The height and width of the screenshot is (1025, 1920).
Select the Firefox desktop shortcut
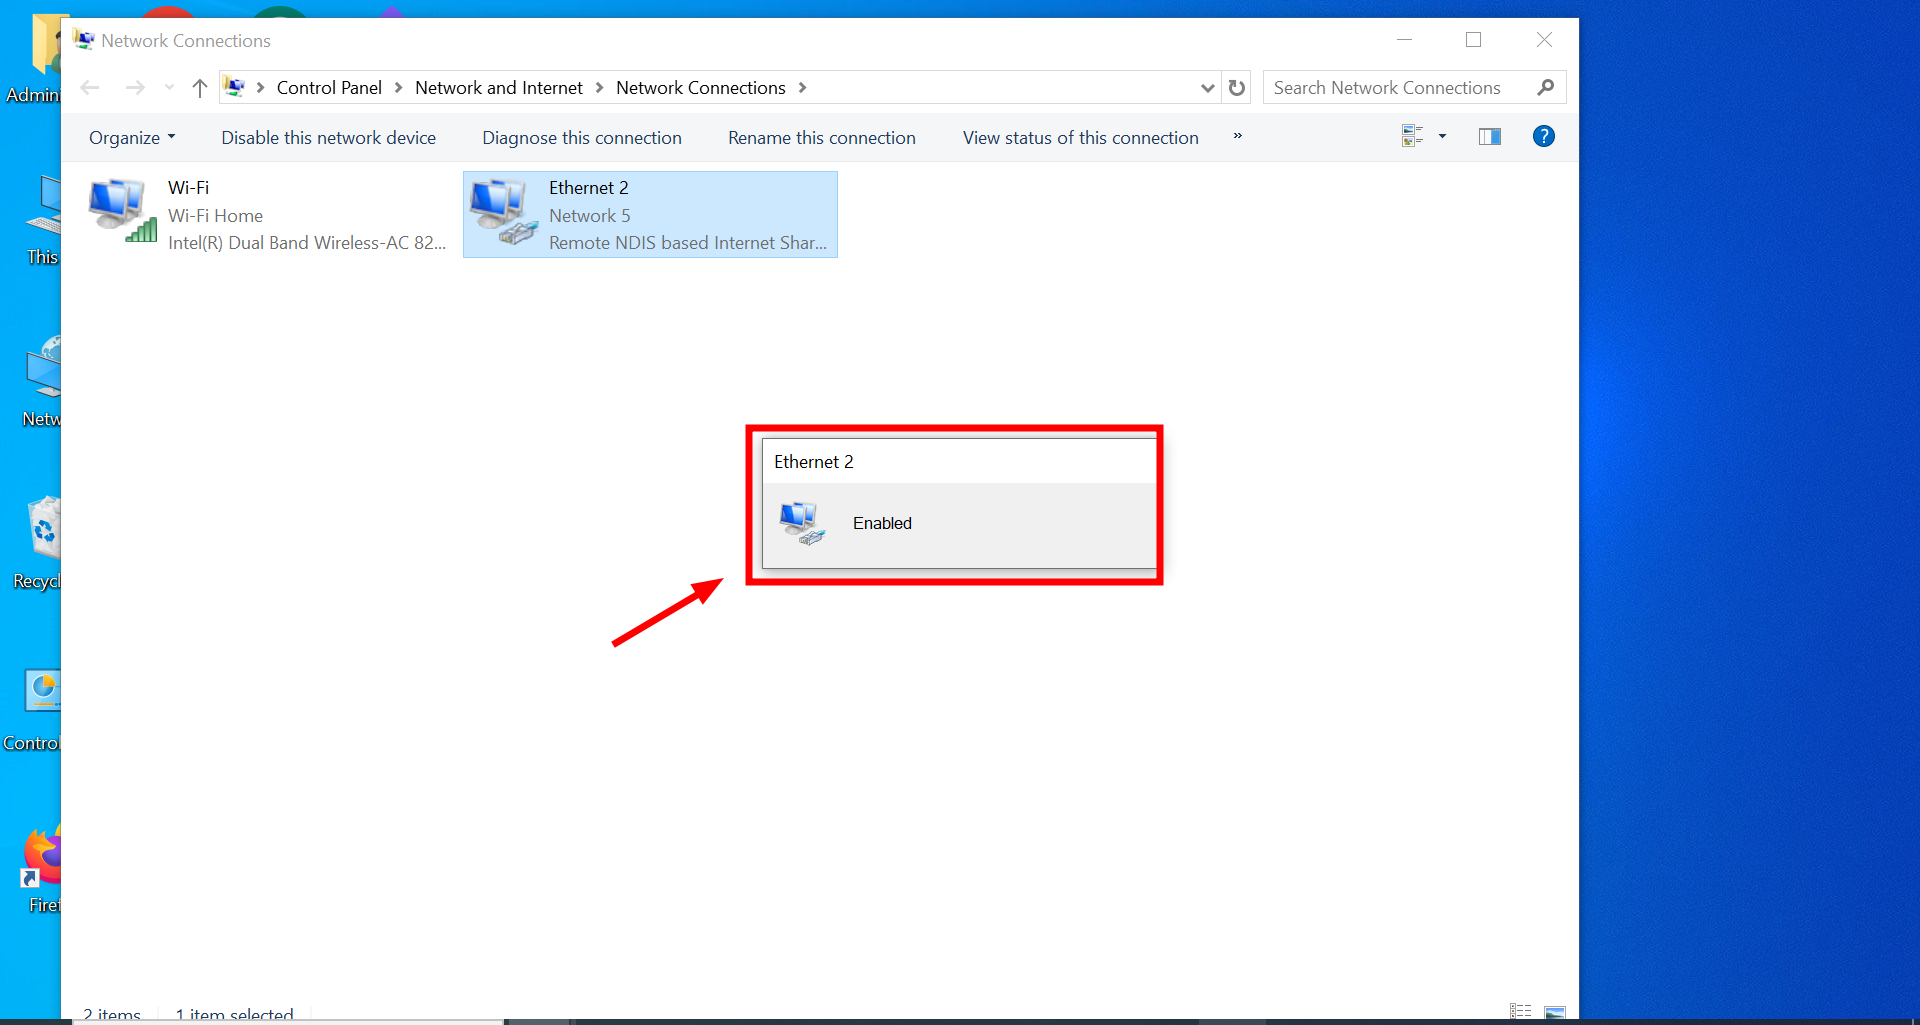click(x=41, y=868)
